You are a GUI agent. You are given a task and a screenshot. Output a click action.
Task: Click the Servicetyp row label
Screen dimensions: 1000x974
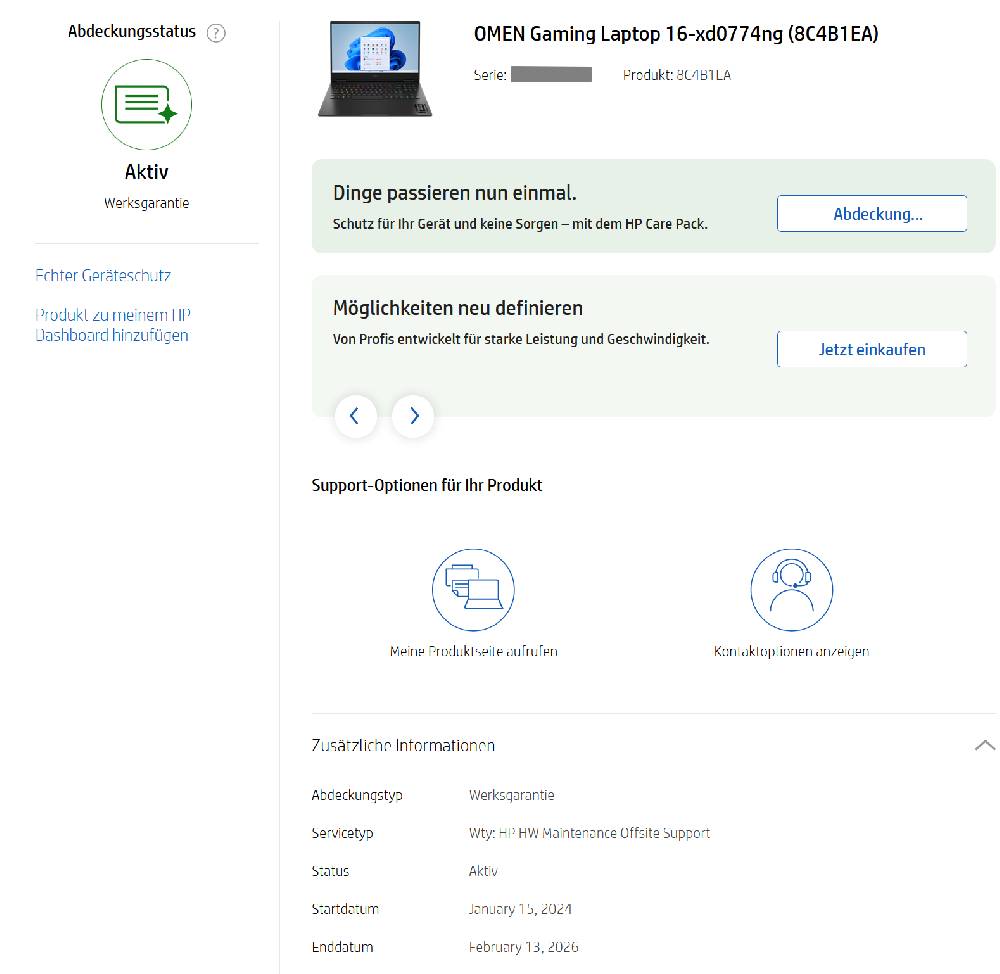click(342, 833)
